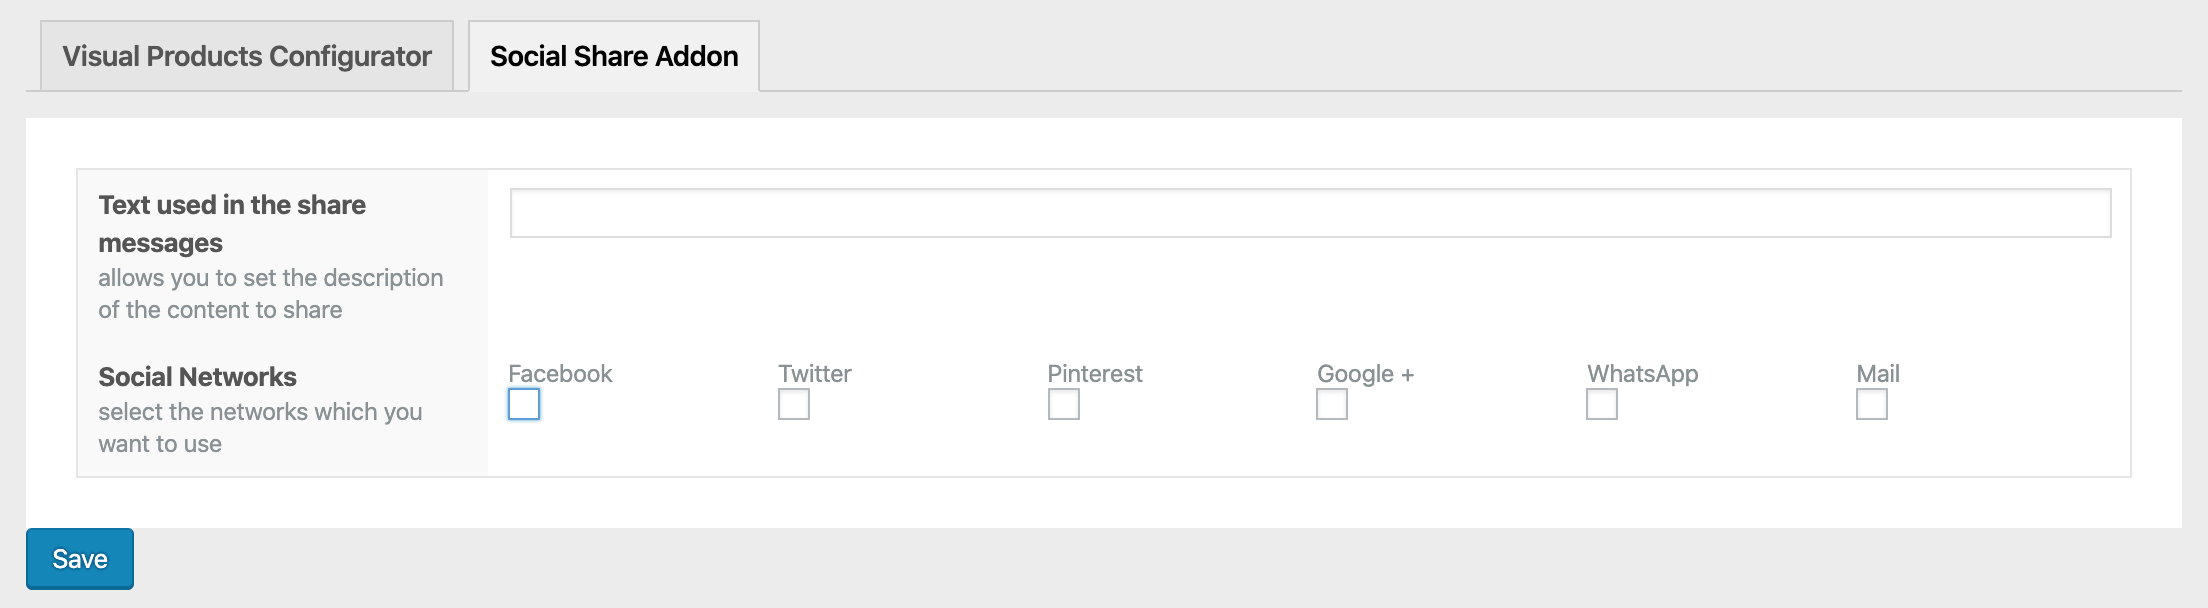
Task: Focus the share messages text field
Action: pyautogui.click(x=1310, y=213)
